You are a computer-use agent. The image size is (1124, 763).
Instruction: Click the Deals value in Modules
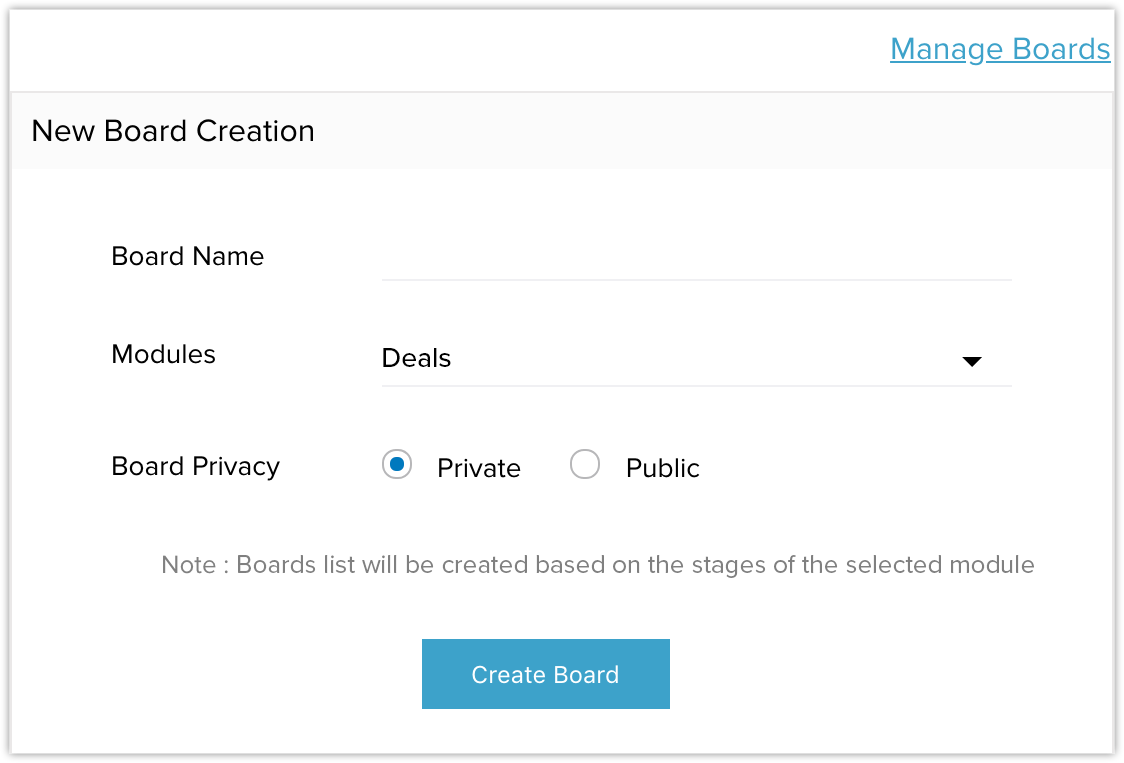click(417, 358)
